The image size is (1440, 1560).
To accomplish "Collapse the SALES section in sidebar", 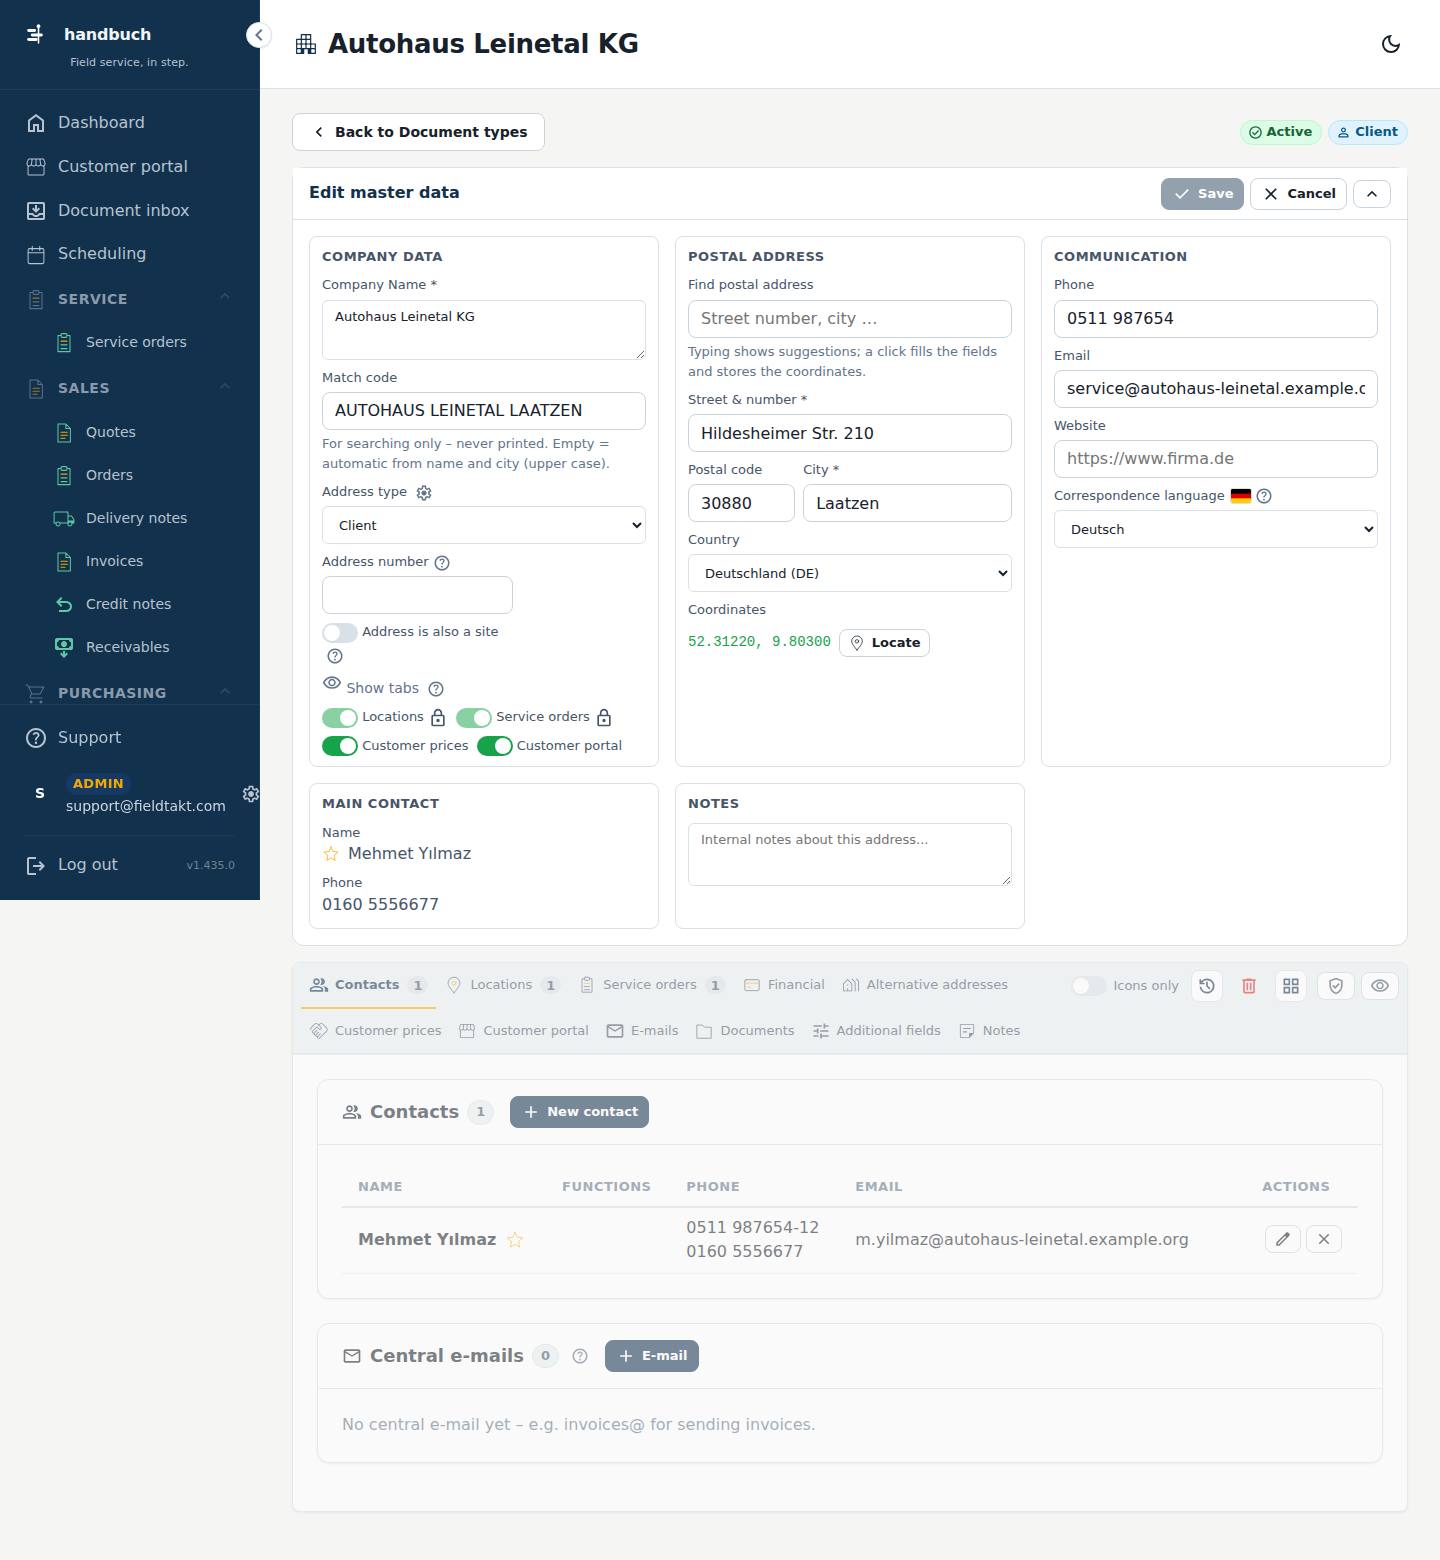I will [x=225, y=387].
